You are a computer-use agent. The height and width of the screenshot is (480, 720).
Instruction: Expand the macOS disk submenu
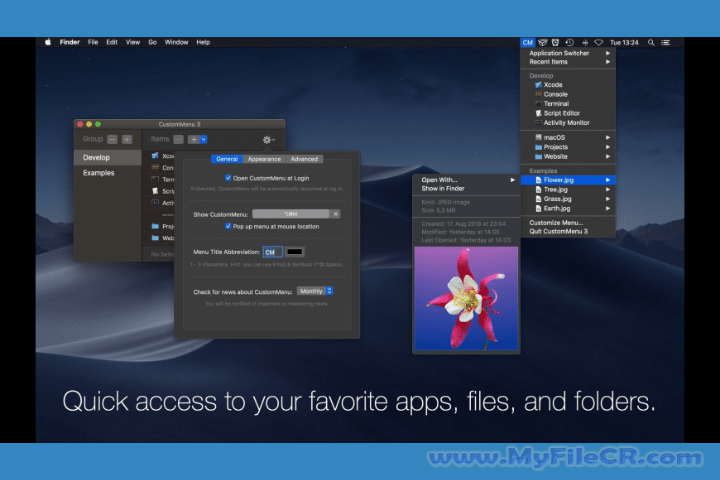[x=568, y=137]
